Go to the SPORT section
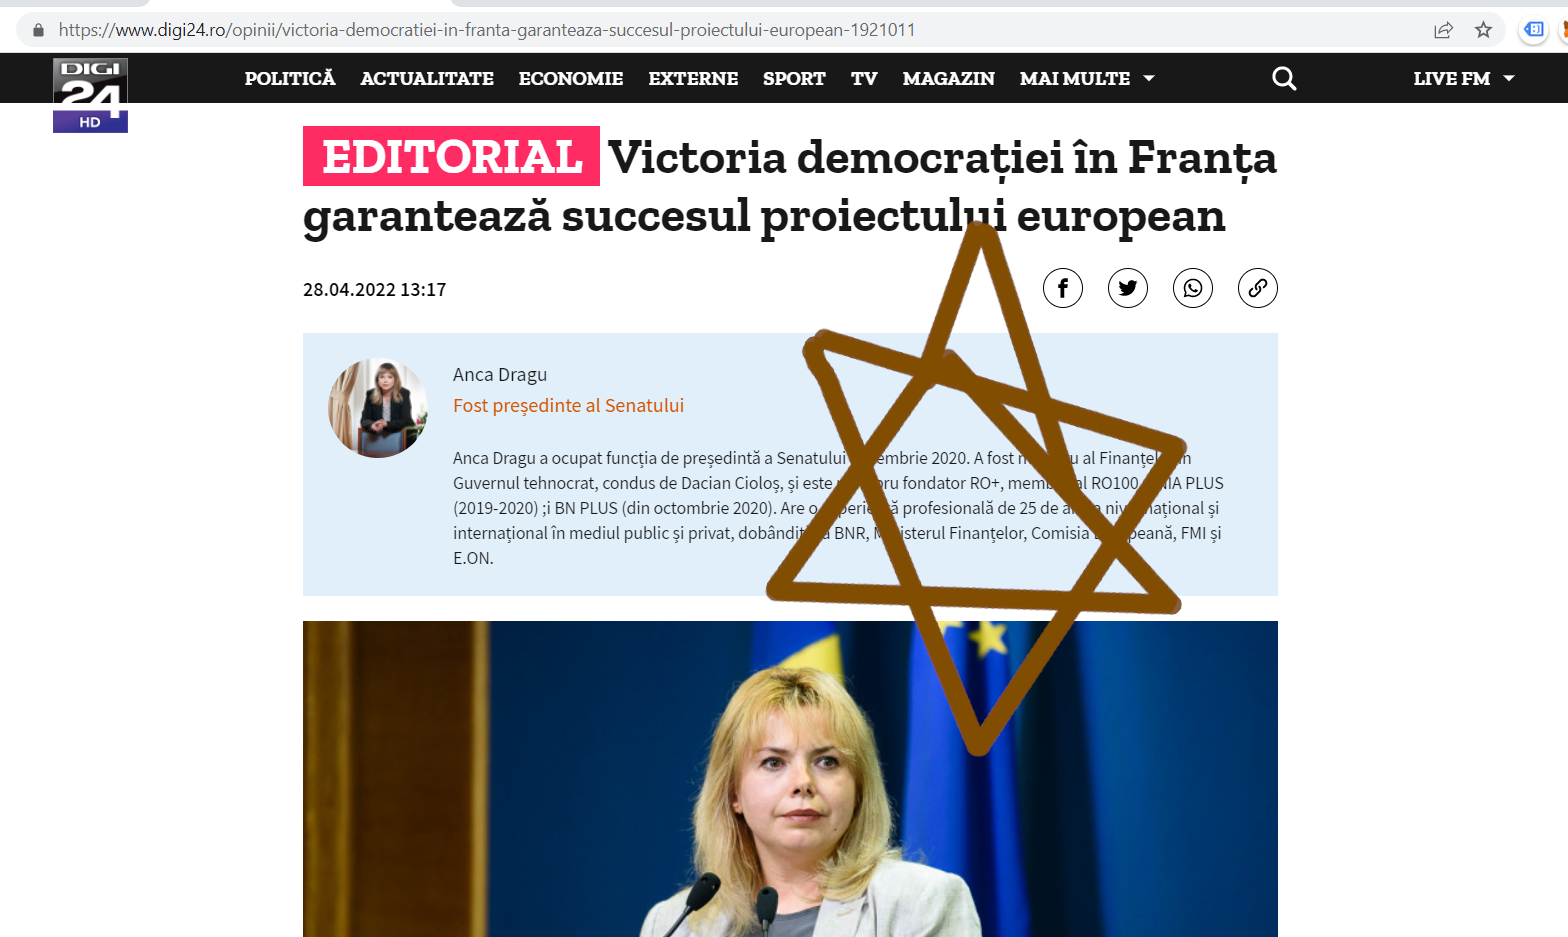The width and height of the screenshot is (1568, 937). [x=794, y=78]
